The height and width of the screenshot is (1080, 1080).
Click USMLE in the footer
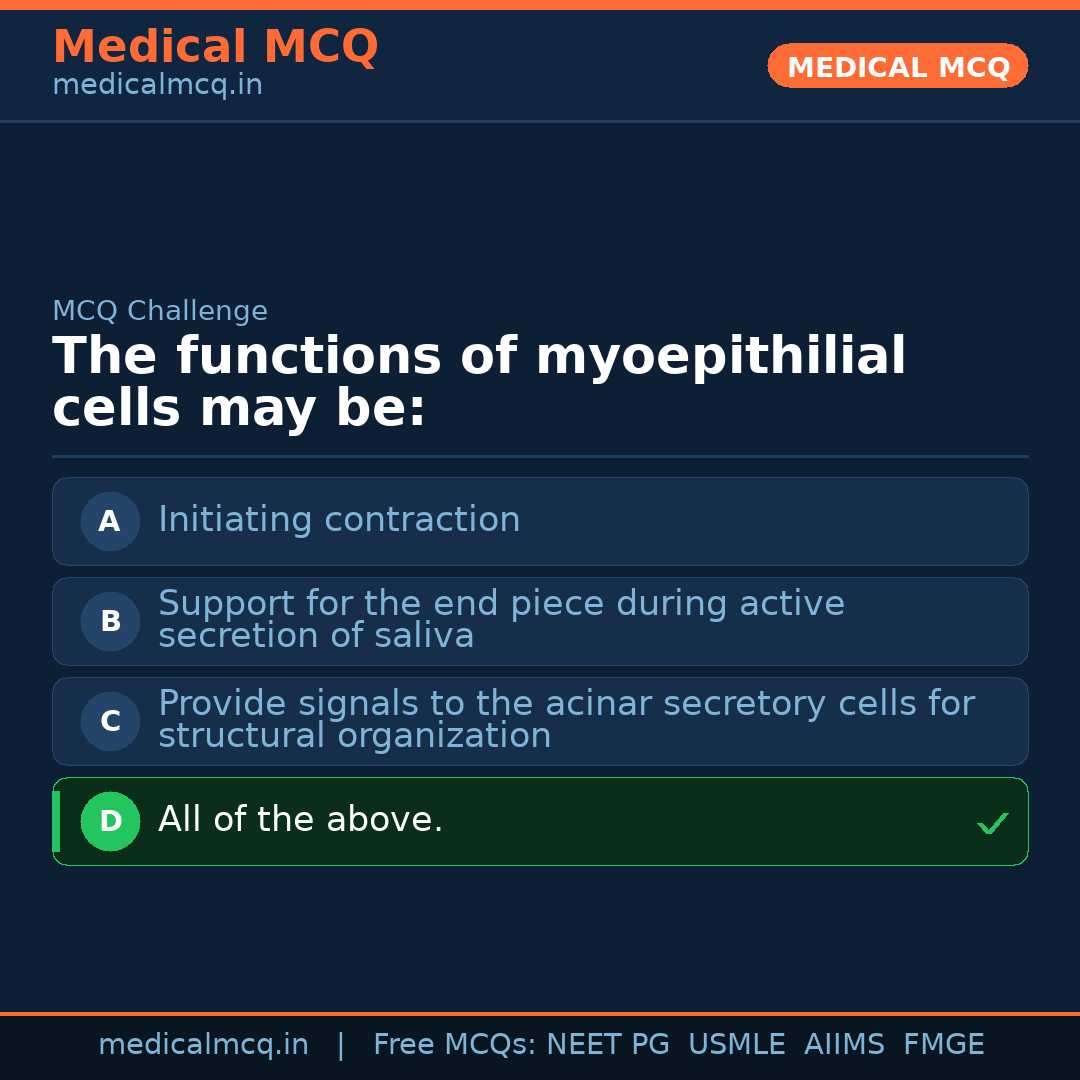coord(736,1045)
